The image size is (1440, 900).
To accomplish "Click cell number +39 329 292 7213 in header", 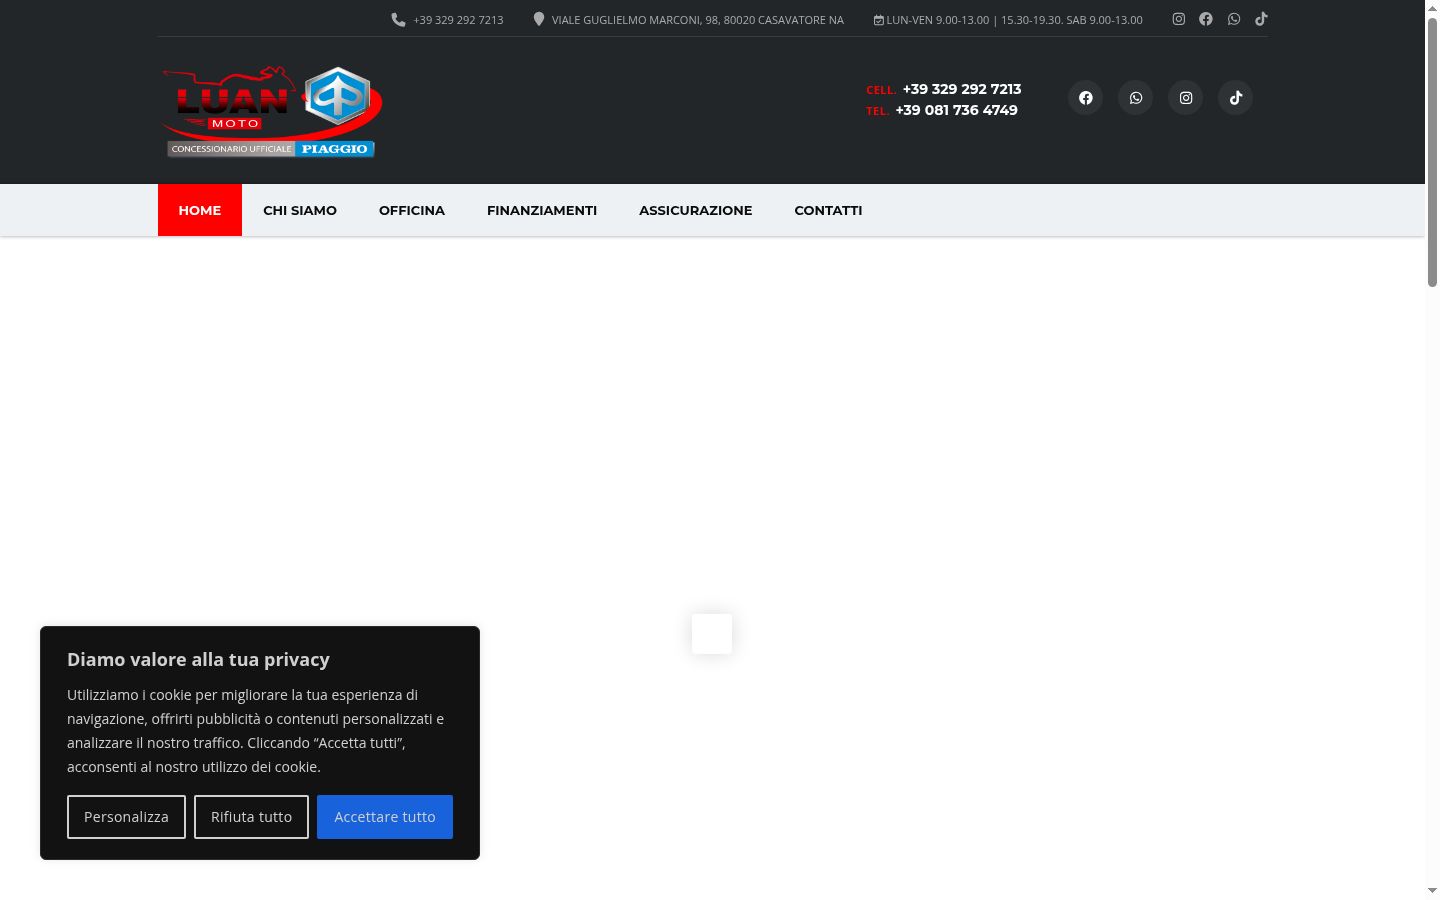I will (962, 89).
